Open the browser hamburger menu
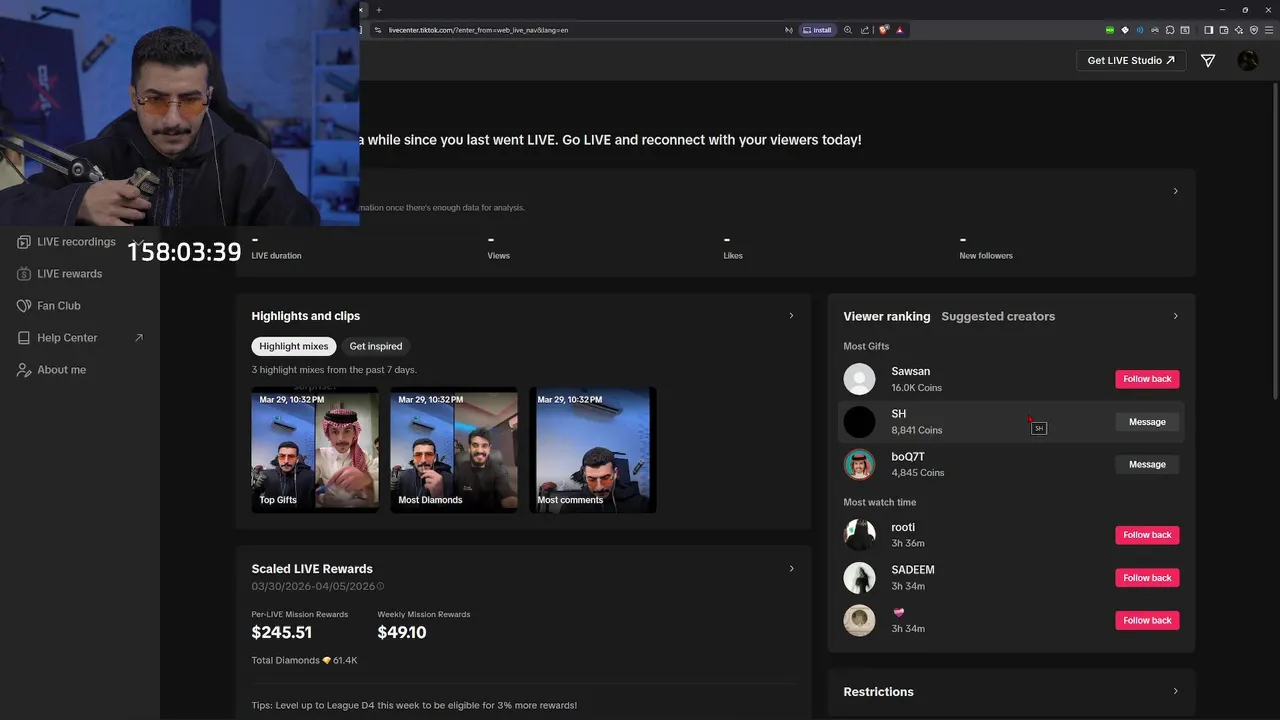This screenshot has height=720, width=1280. (x=1268, y=30)
